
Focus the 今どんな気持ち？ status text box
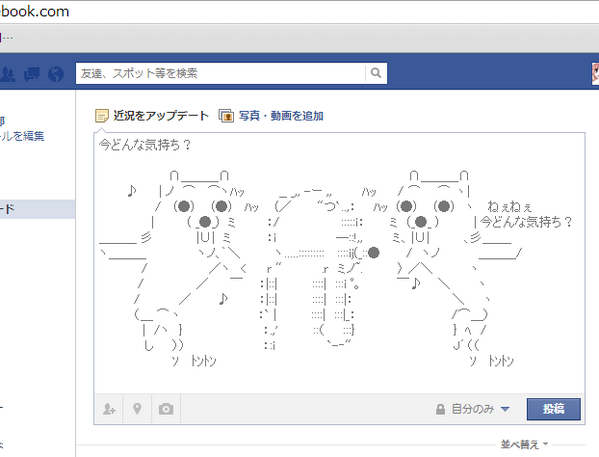pos(339,263)
